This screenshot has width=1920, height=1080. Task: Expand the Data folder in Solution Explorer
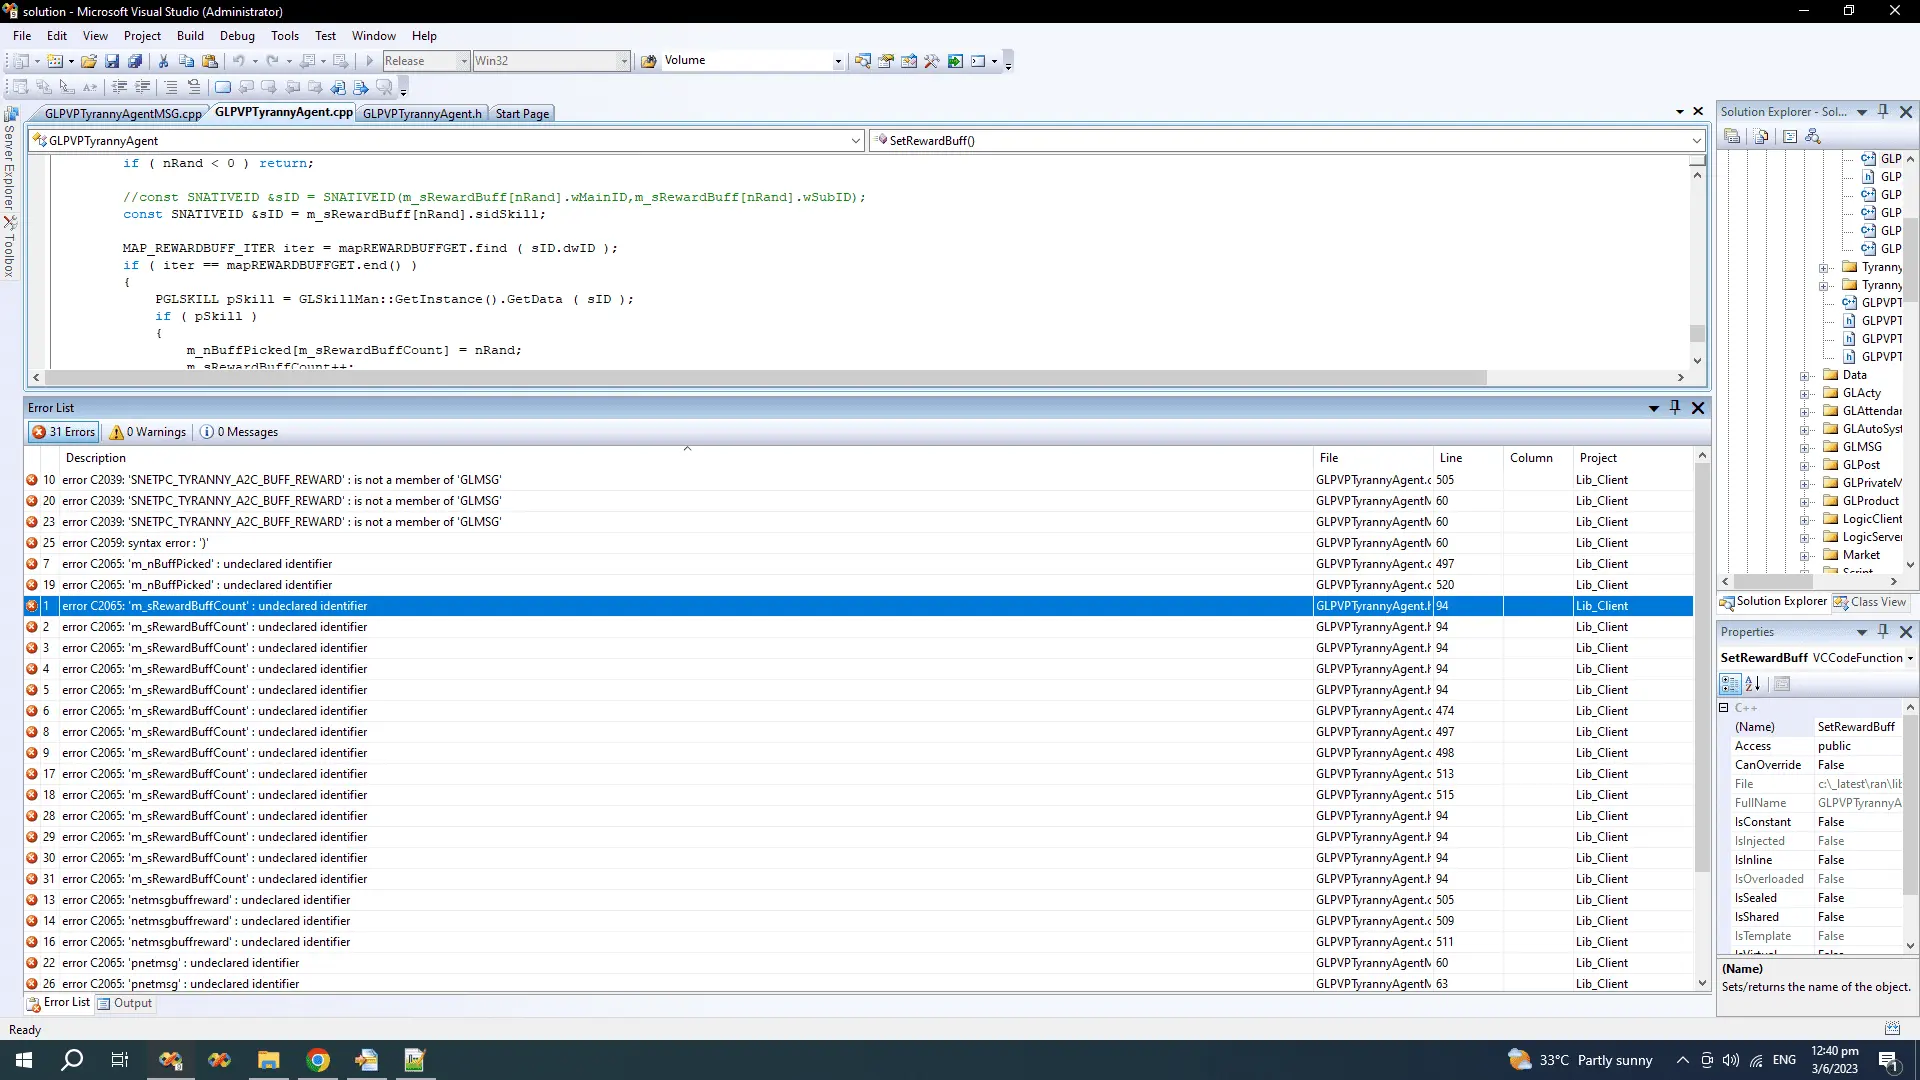click(x=1805, y=376)
